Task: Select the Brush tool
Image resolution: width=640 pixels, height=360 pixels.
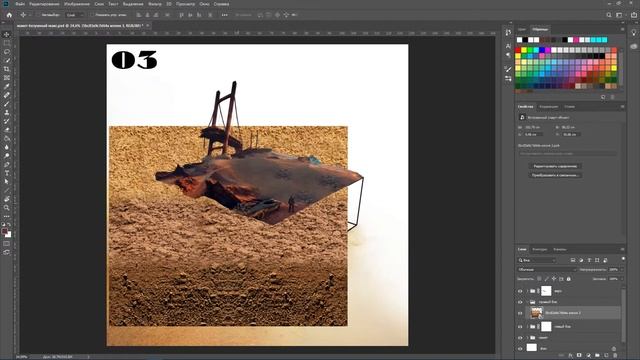Action: coord(7,104)
